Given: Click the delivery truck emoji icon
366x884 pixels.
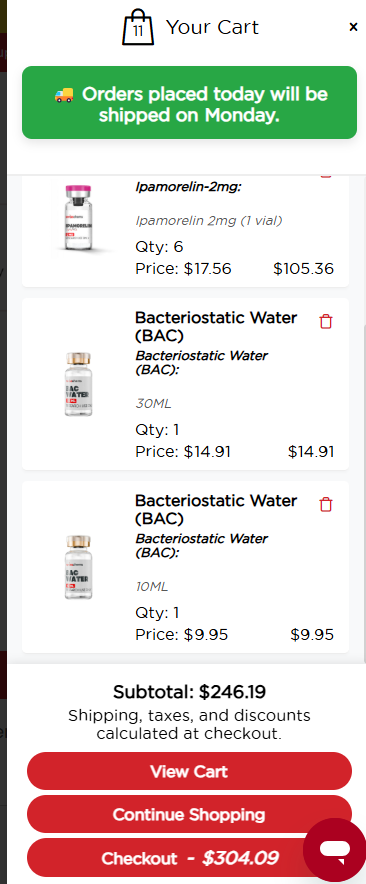Looking at the screenshot, I should [64, 94].
